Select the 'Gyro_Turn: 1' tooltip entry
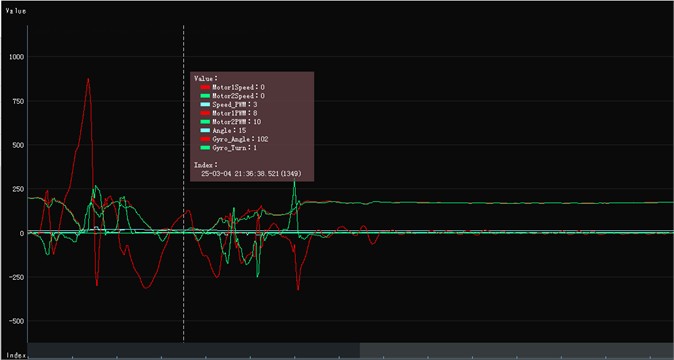The height and width of the screenshot is (360, 674). coord(229,147)
